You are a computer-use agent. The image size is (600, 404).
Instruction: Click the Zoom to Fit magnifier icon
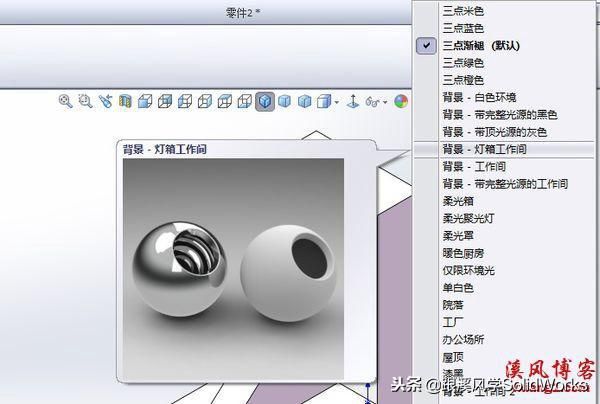(65, 101)
